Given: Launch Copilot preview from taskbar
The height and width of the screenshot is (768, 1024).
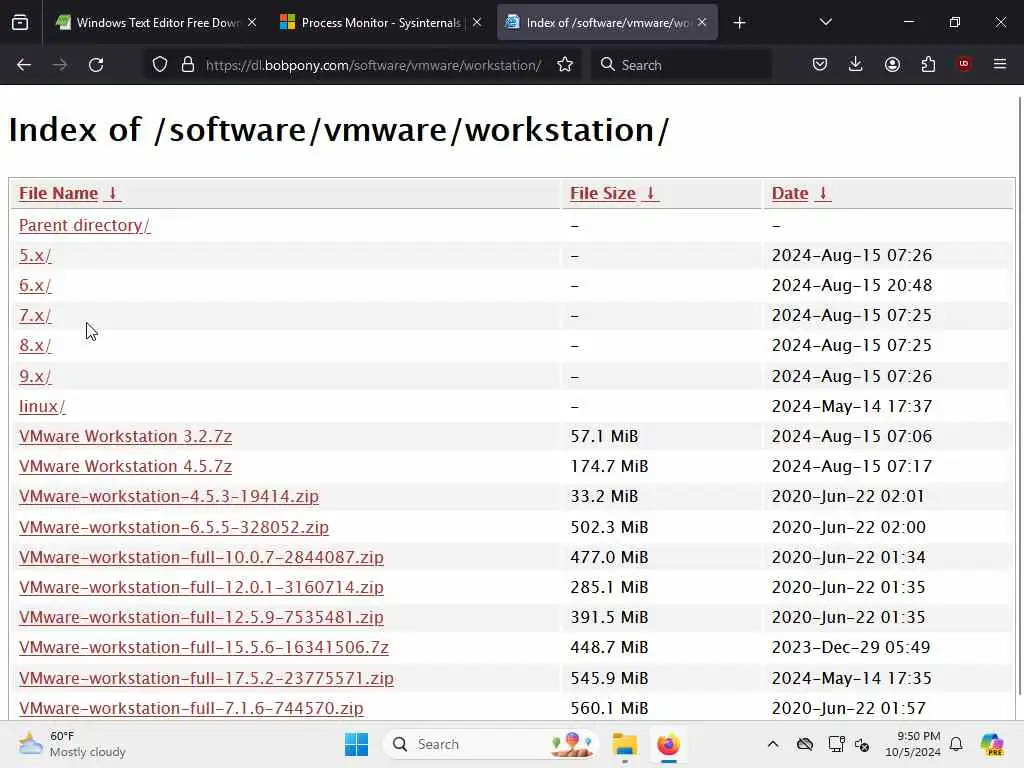Looking at the screenshot, I should pos(992,744).
